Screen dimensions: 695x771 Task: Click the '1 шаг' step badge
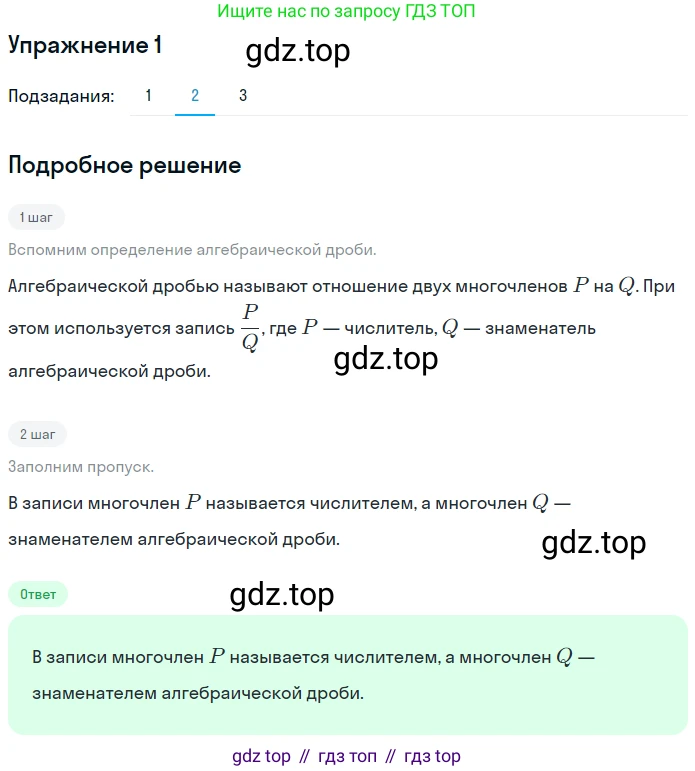click(x=36, y=216)
